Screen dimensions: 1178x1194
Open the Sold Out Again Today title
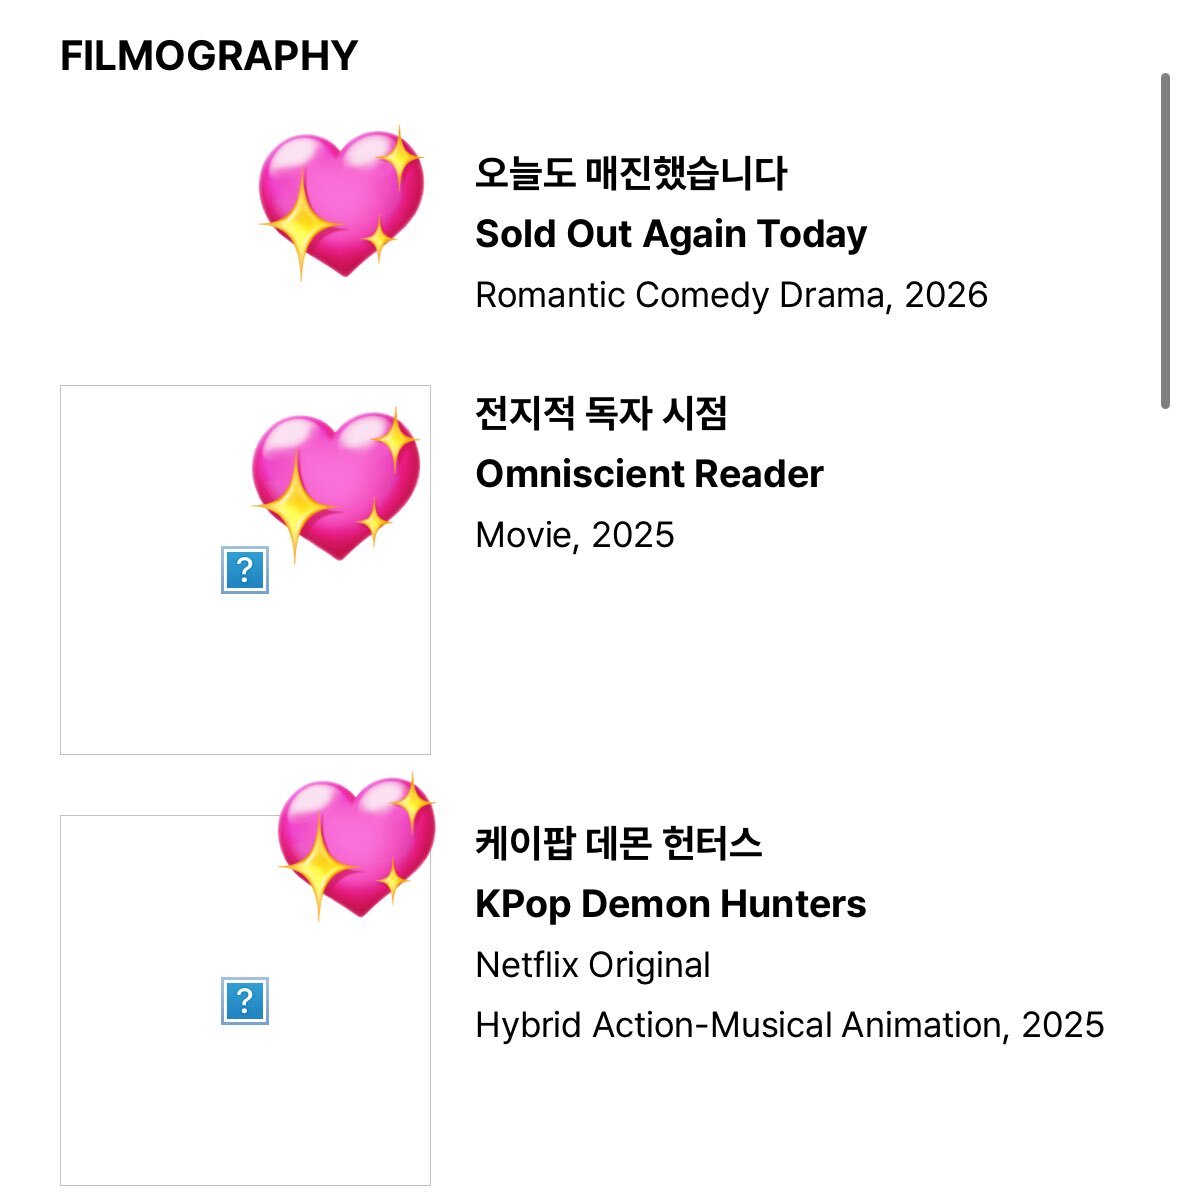[x=671, y=234]
